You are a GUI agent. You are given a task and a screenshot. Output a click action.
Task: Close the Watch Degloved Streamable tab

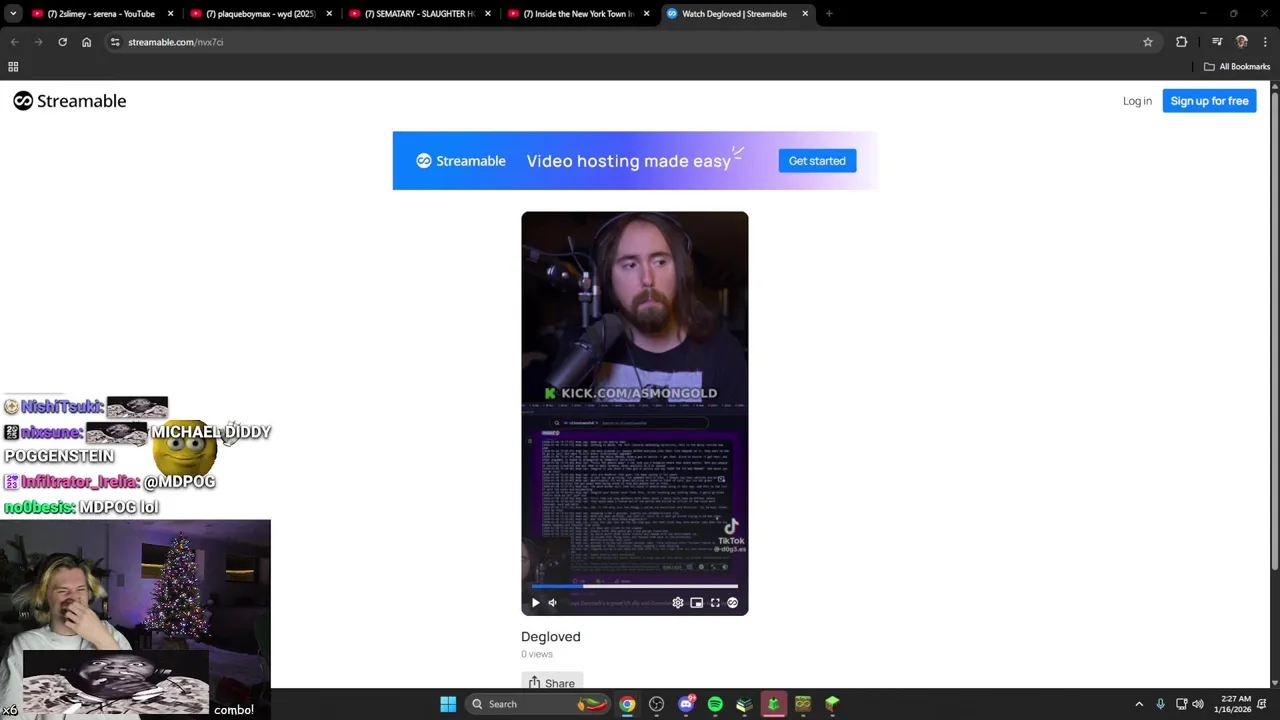[805, 14]
